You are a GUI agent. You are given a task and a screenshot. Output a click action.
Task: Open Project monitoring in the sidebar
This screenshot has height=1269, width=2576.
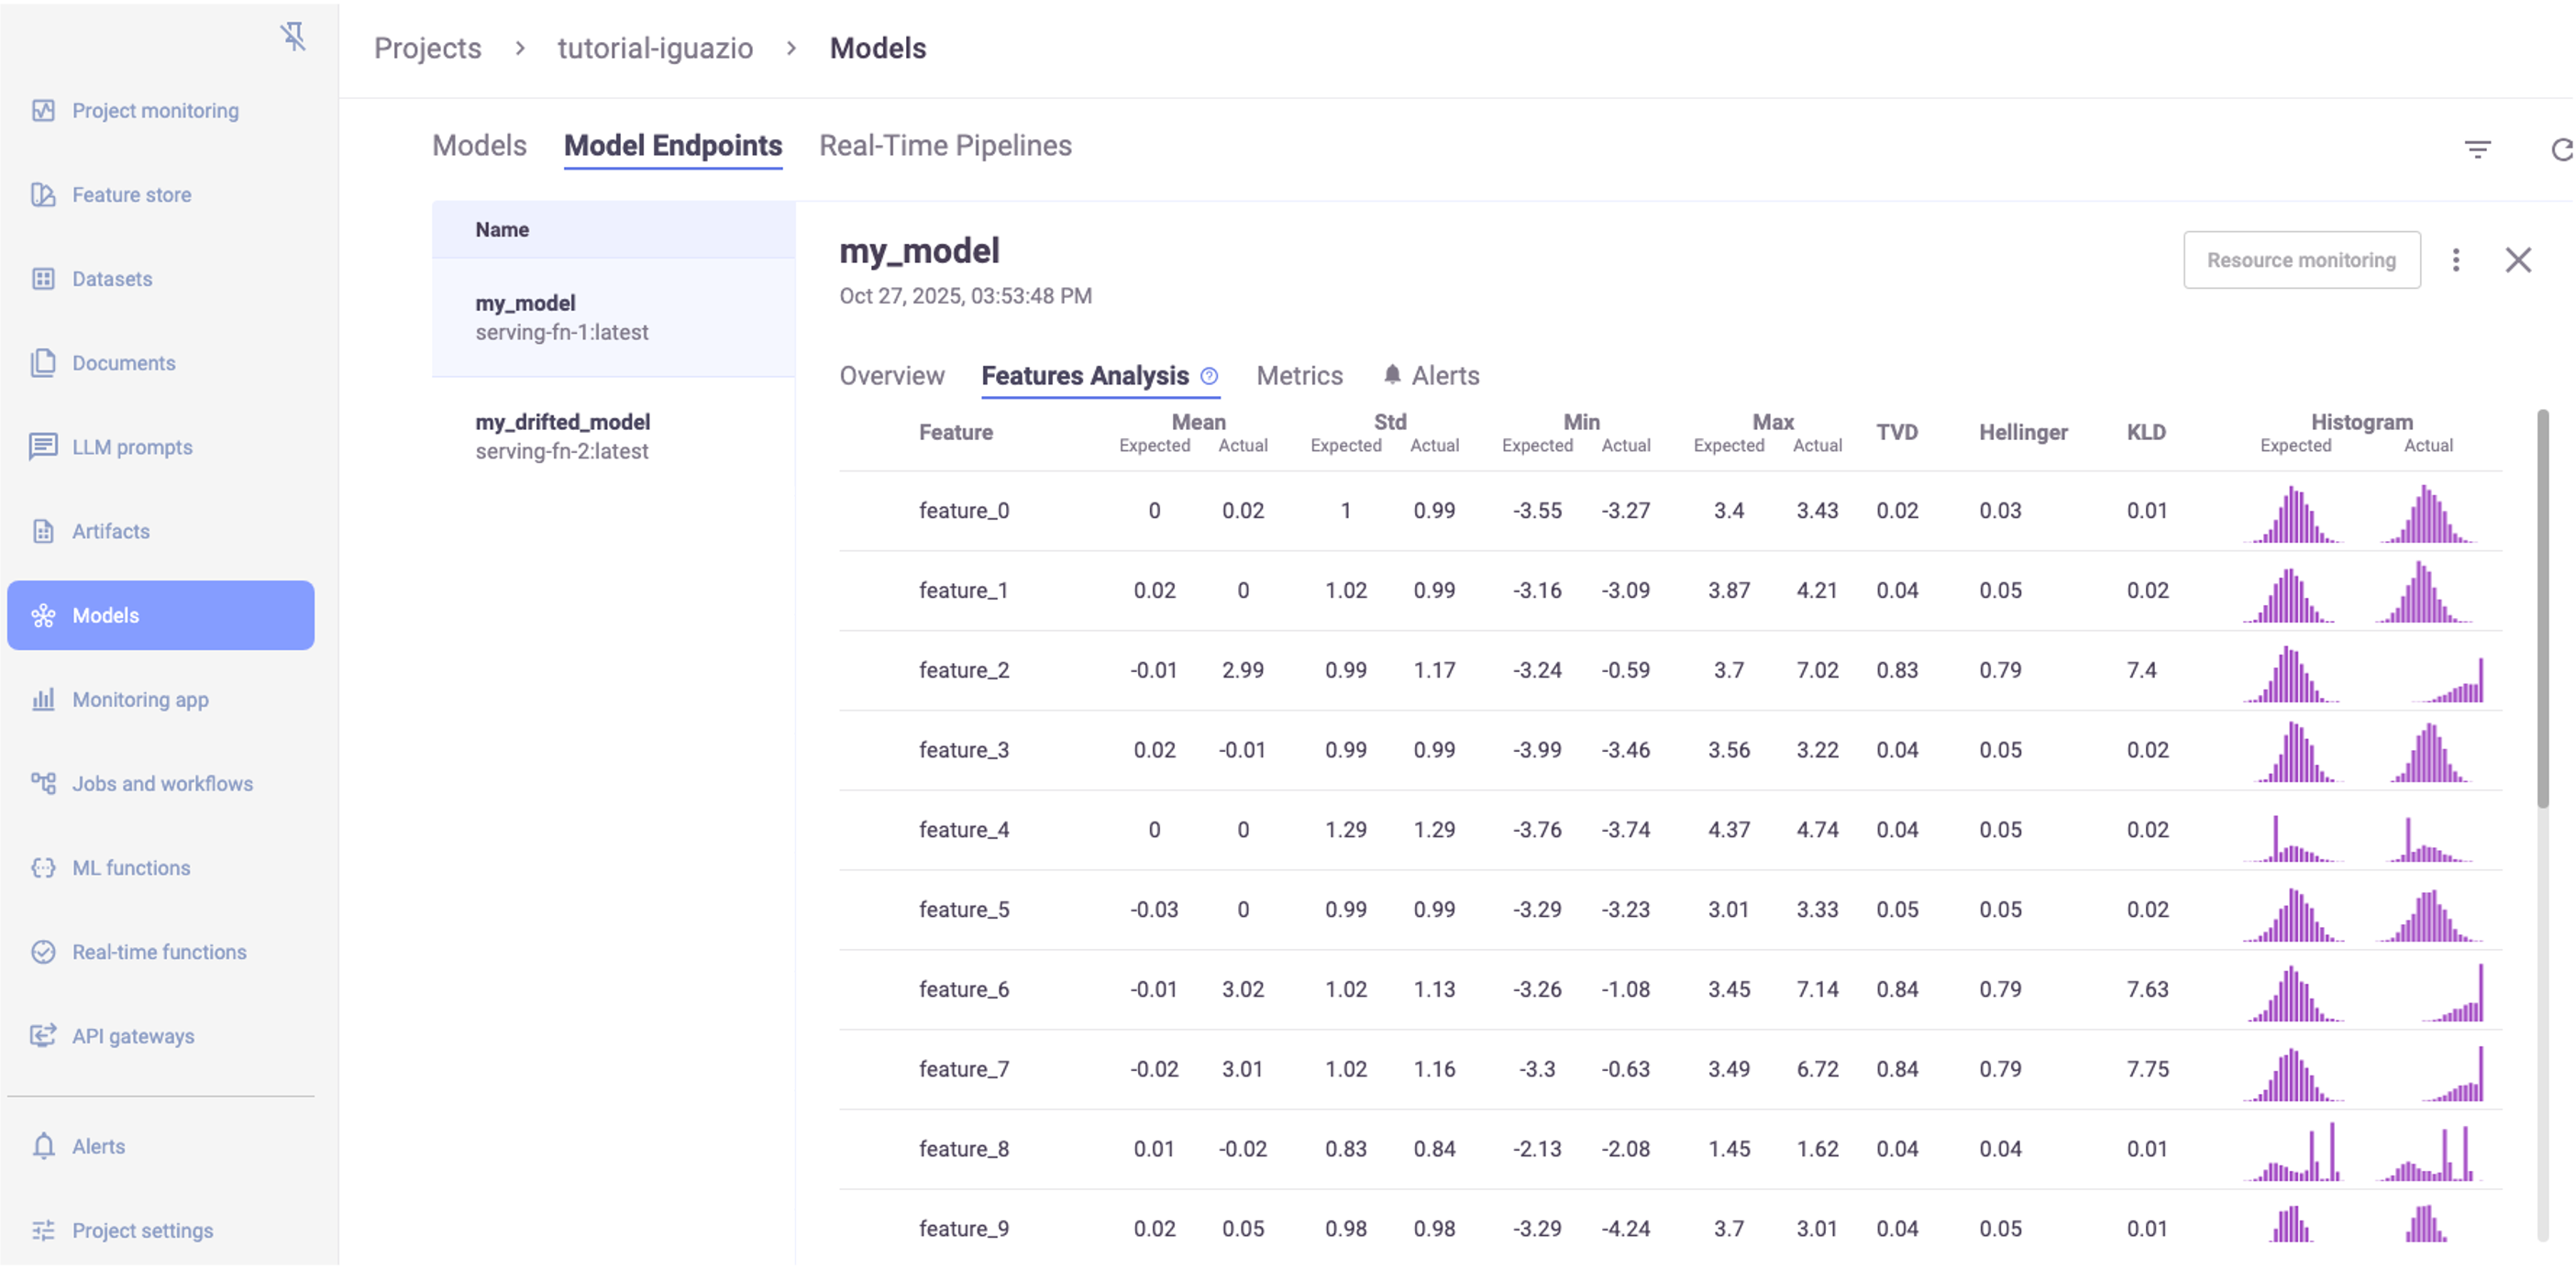click(155, 111)
